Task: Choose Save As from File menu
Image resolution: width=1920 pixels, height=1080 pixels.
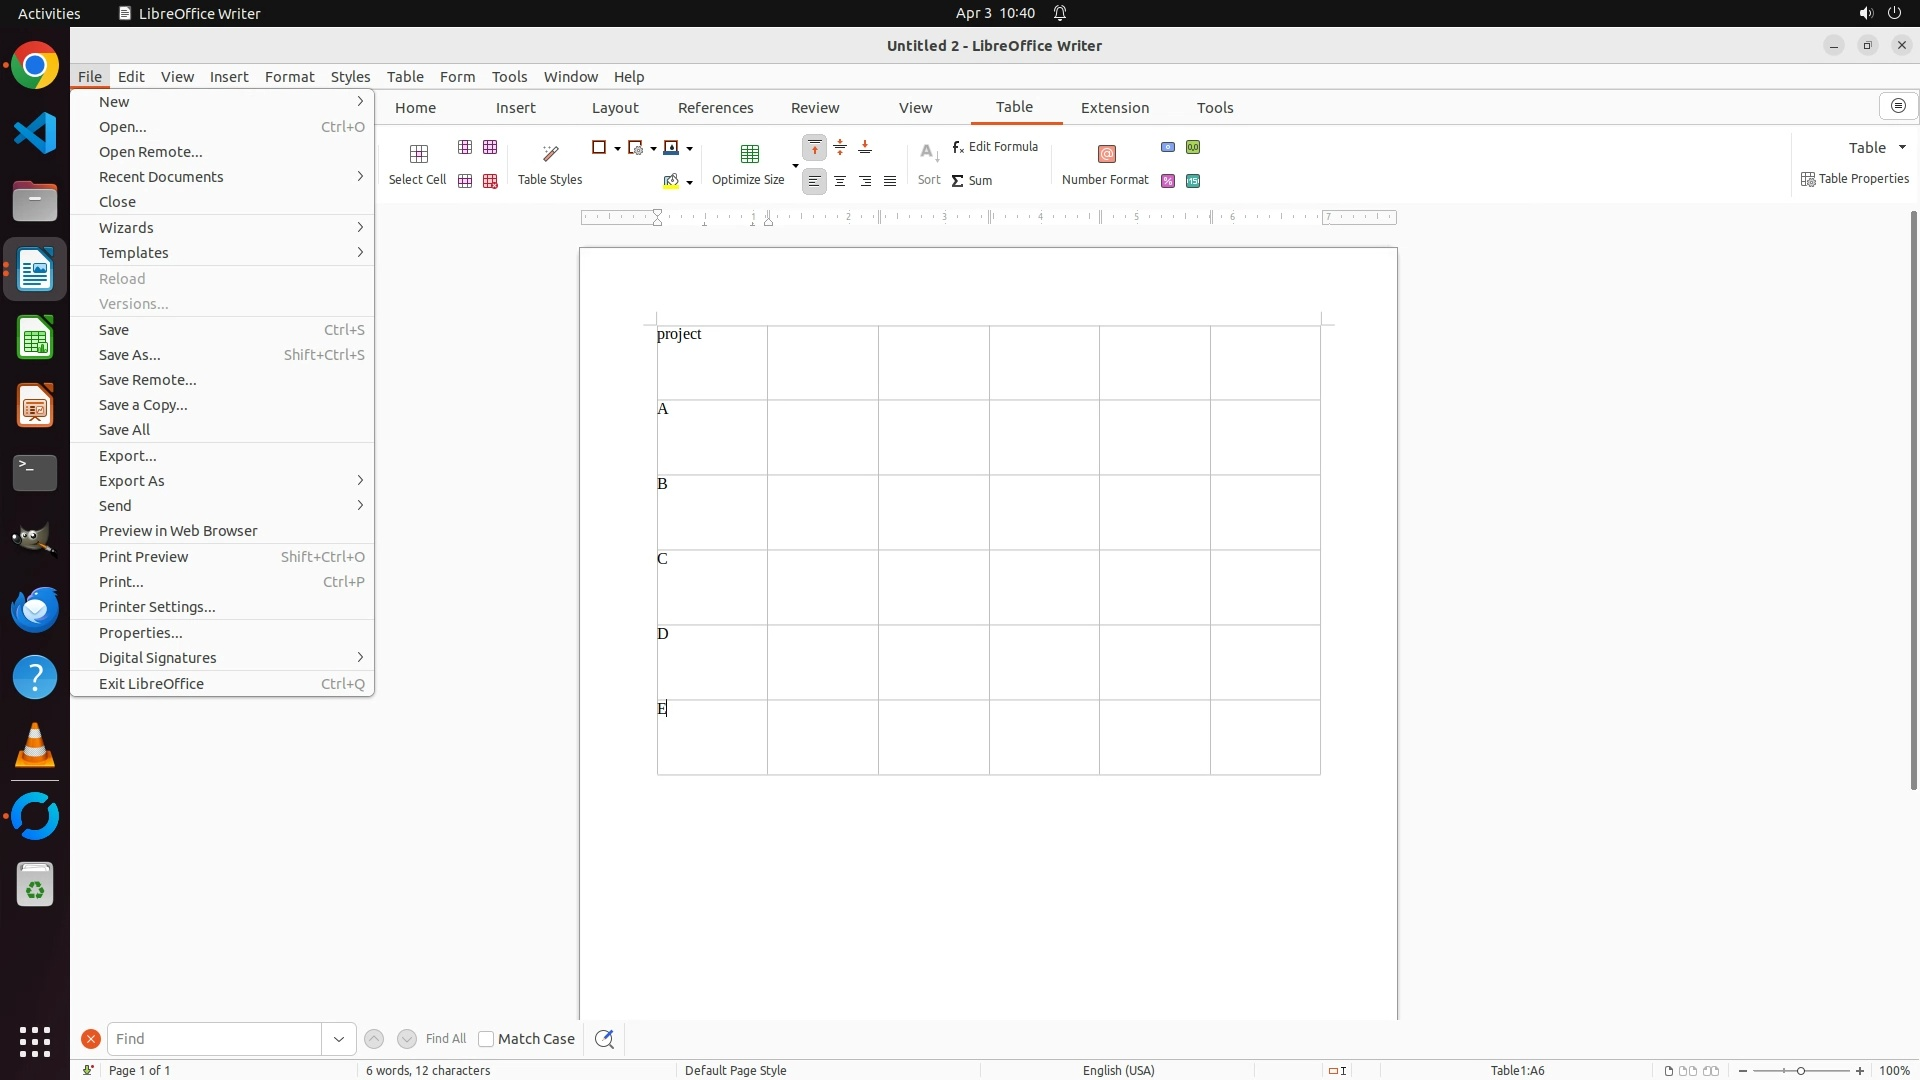Action: [130, 355]
